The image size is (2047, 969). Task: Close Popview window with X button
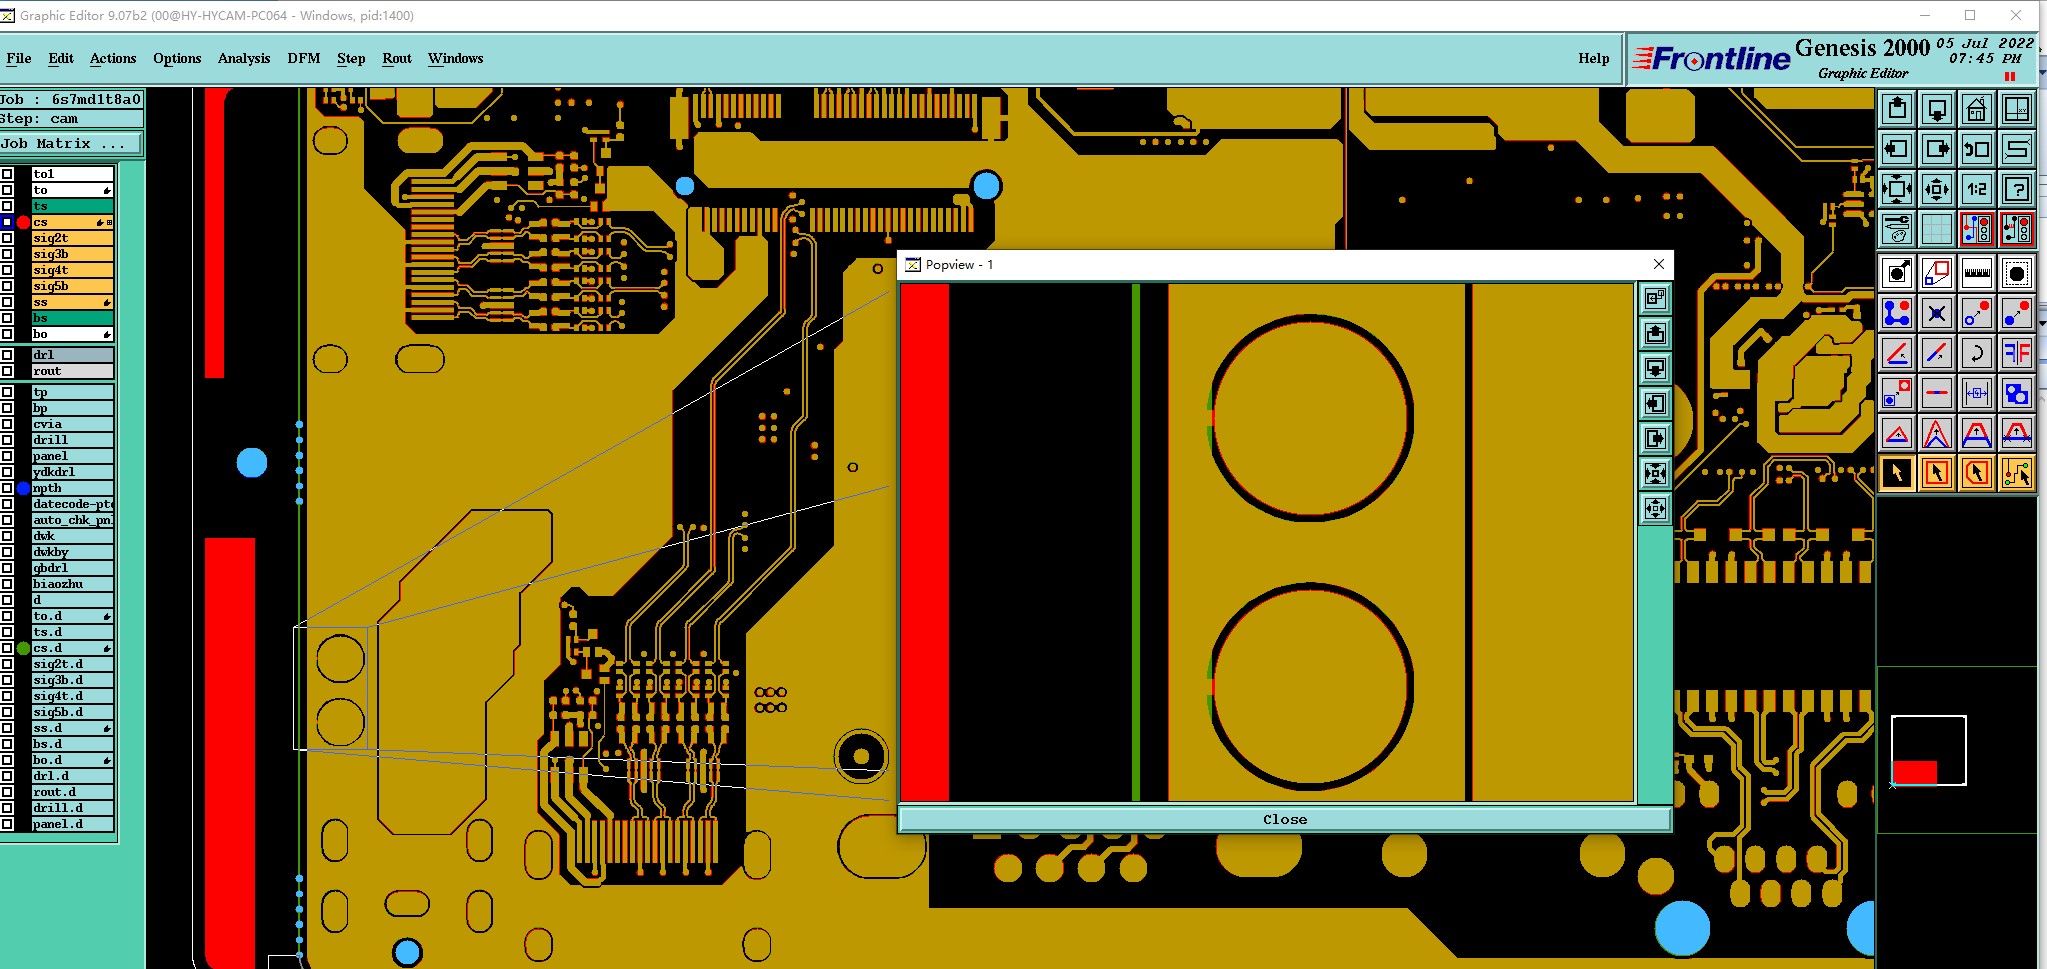tap(1659, 264)
